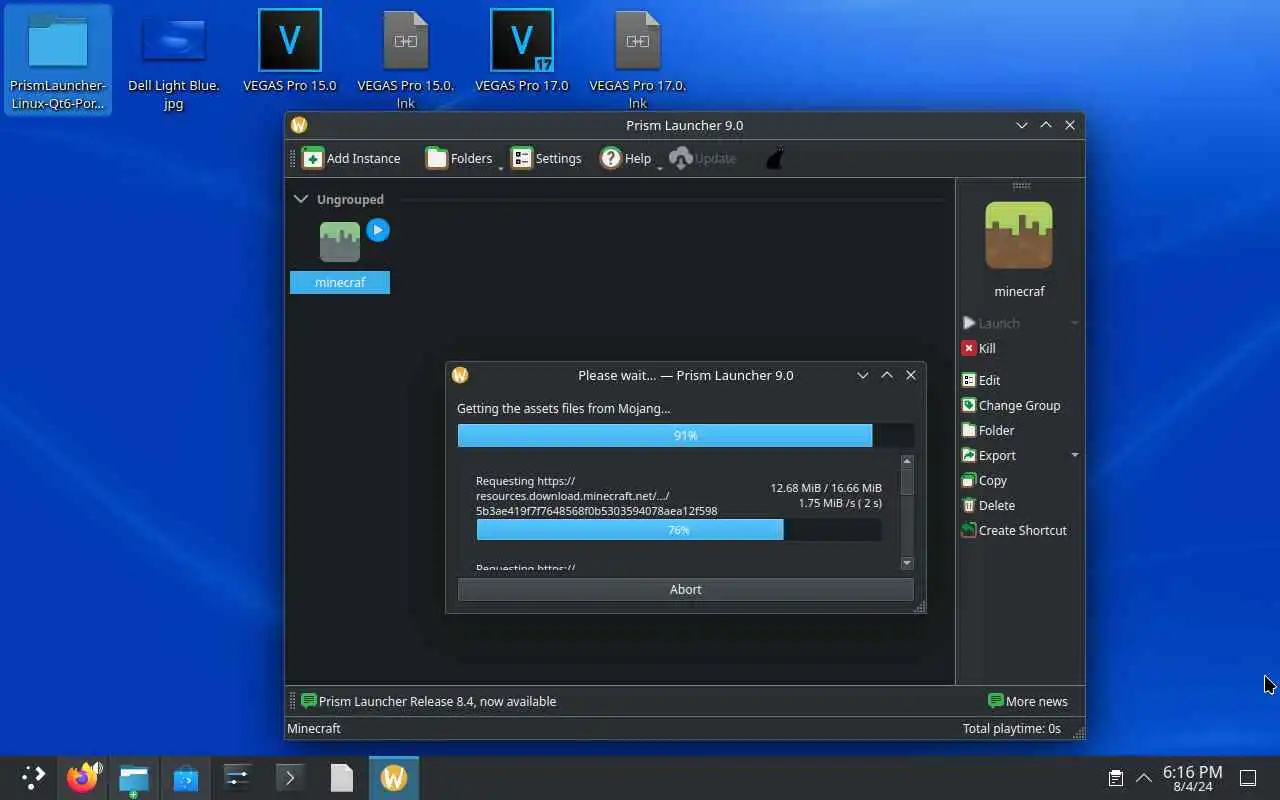Click 'Total playtime: 0s' in status bar
This screenshot has height=800, width=1280.
click(x=1011, y=728)
